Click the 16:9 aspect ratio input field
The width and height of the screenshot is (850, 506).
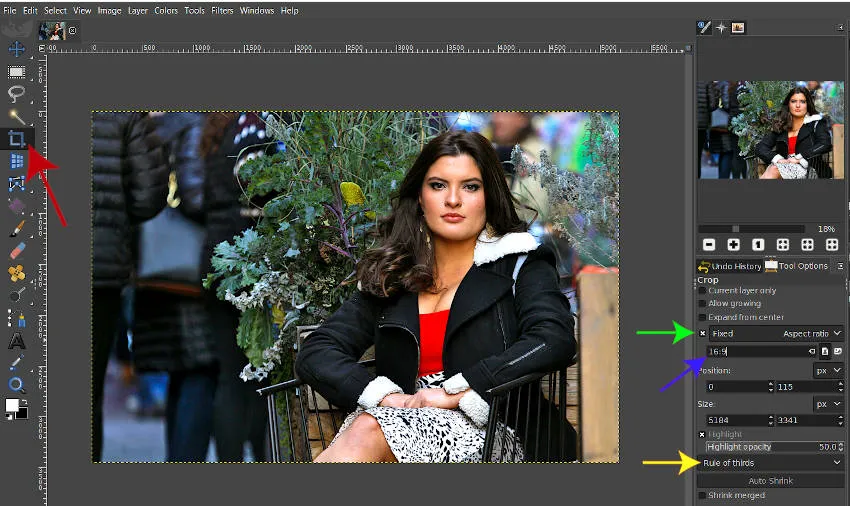(760, 352)
